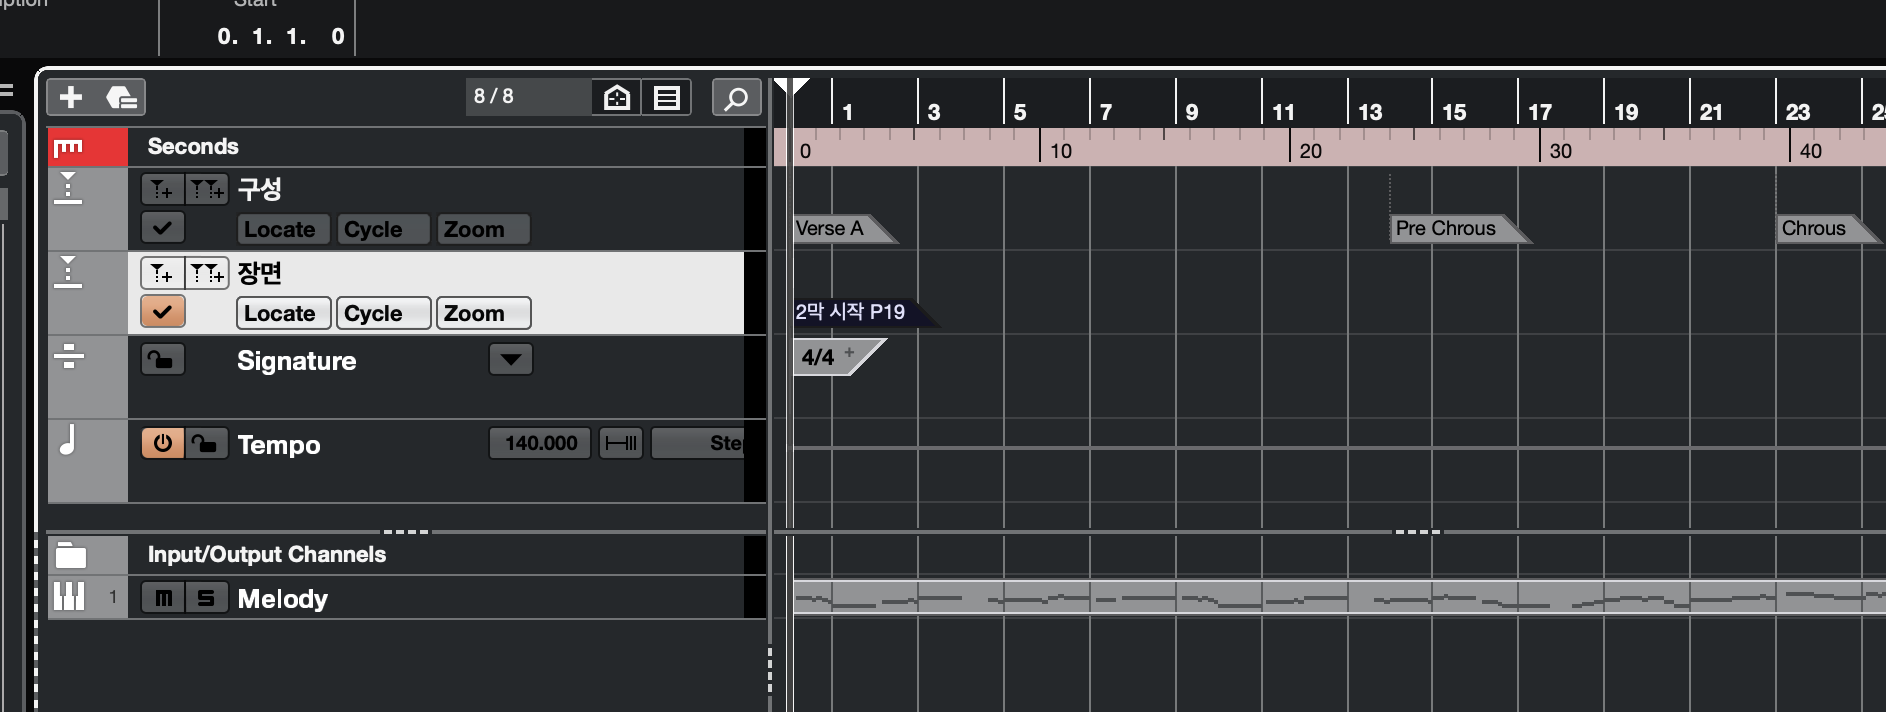The height and width of the screenshot is (712, 1886).
Task: Toggle the checkmark on 구성 track
Action: (162, 228)
